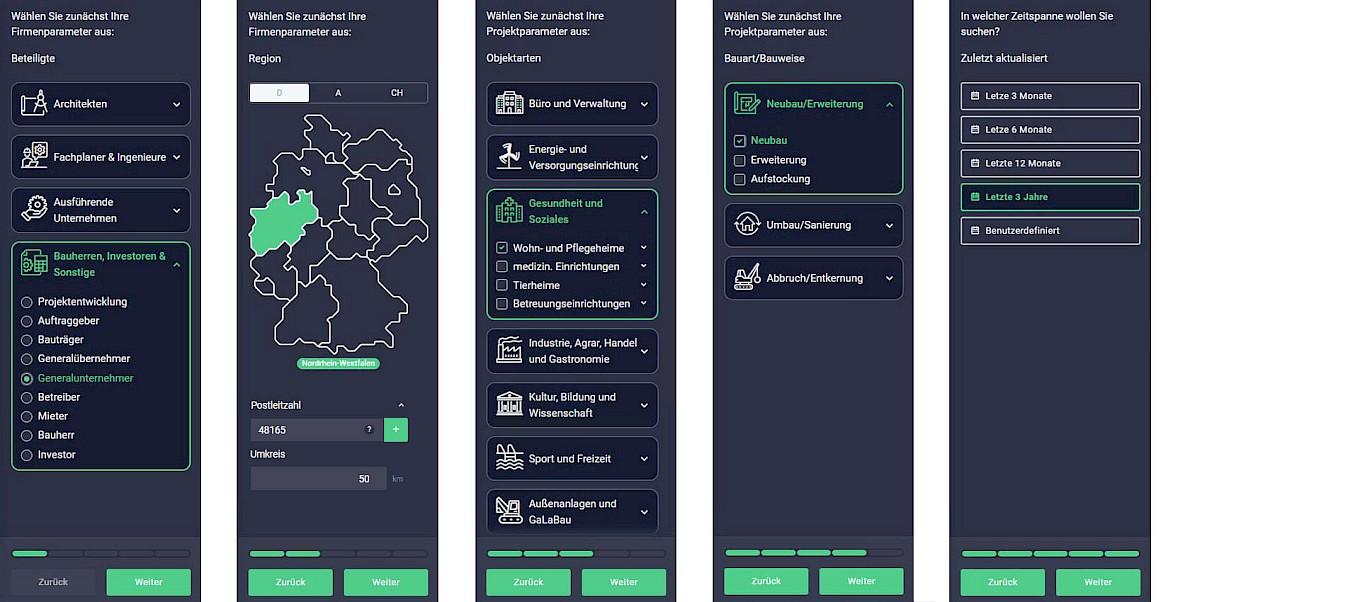
Task: Click the Fachplaner & Ingenieure gear icon
Action: pyautogui.click(x=34, y=156)
